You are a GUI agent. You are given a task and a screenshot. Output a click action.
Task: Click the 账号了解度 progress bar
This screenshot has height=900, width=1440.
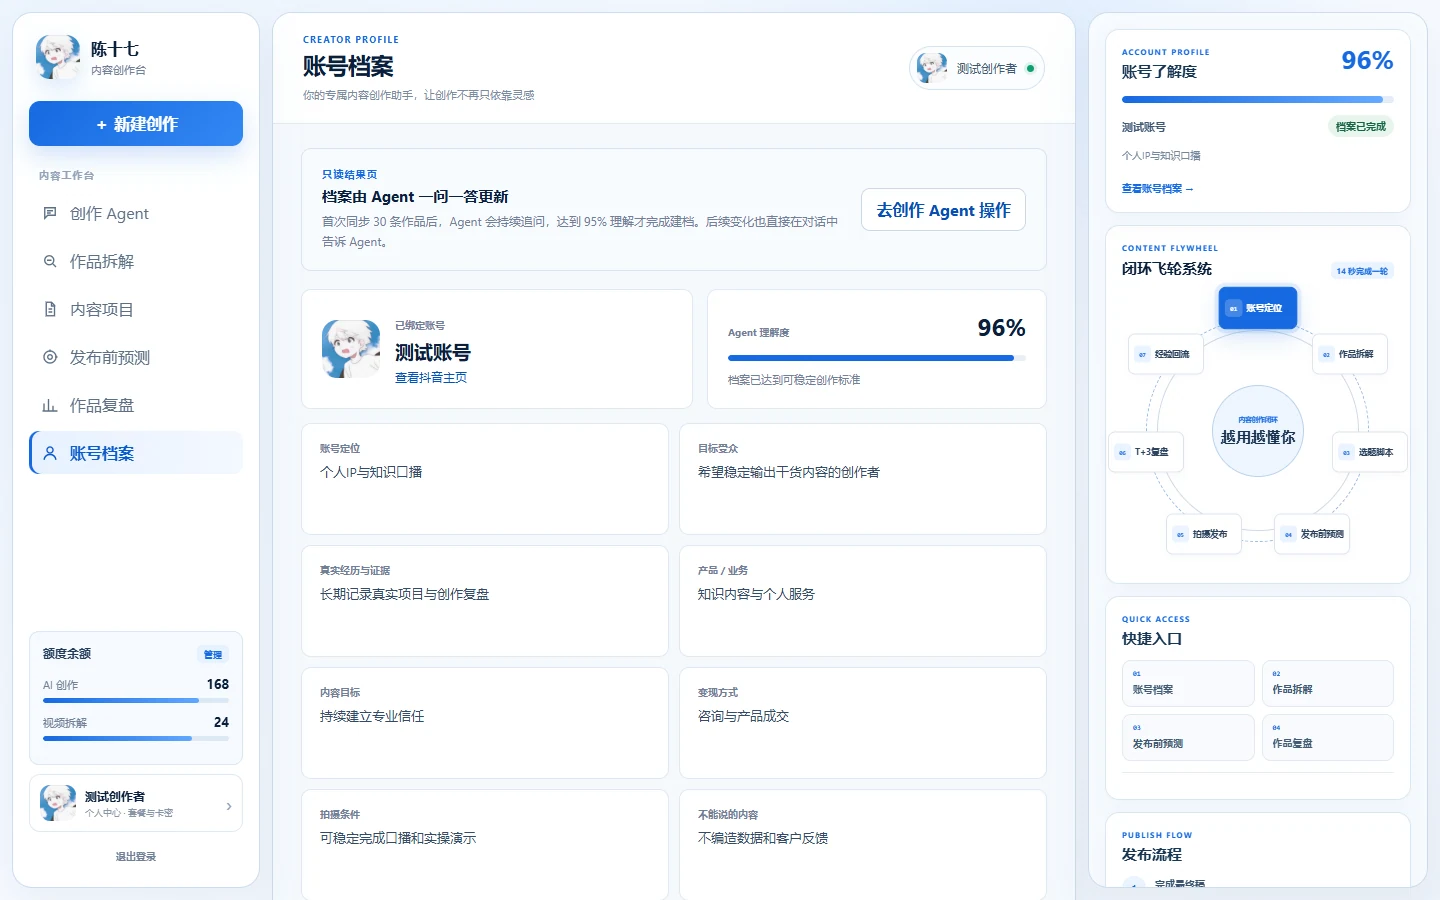coord(1257,99)
